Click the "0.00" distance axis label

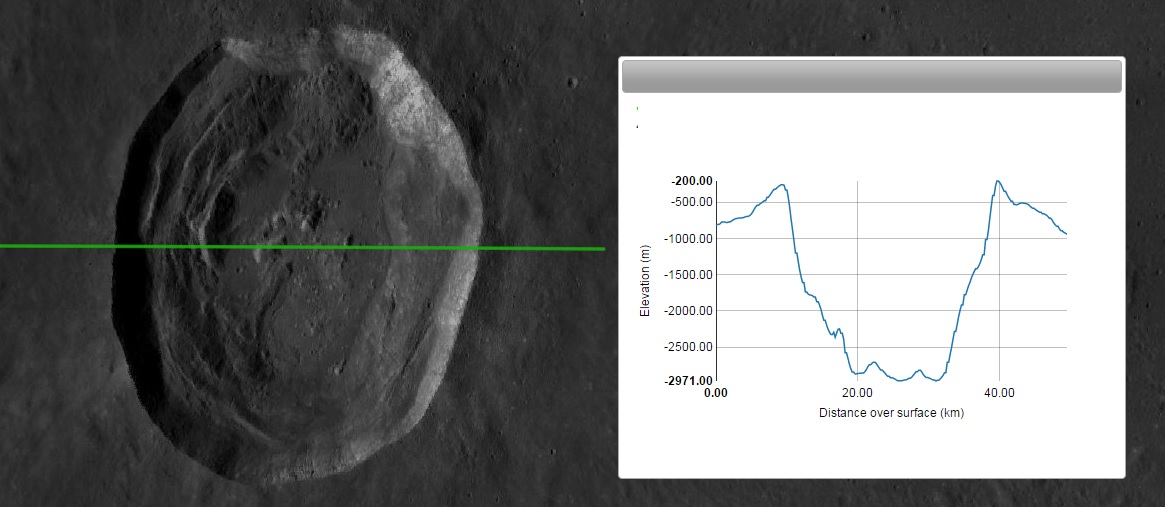tap(715, 392)
